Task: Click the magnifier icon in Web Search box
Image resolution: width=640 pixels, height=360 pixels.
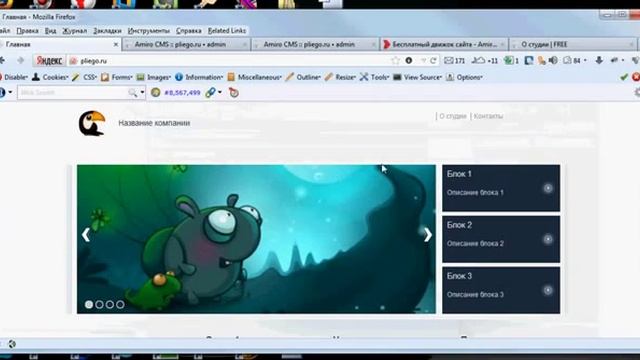Action: (133, 93)
